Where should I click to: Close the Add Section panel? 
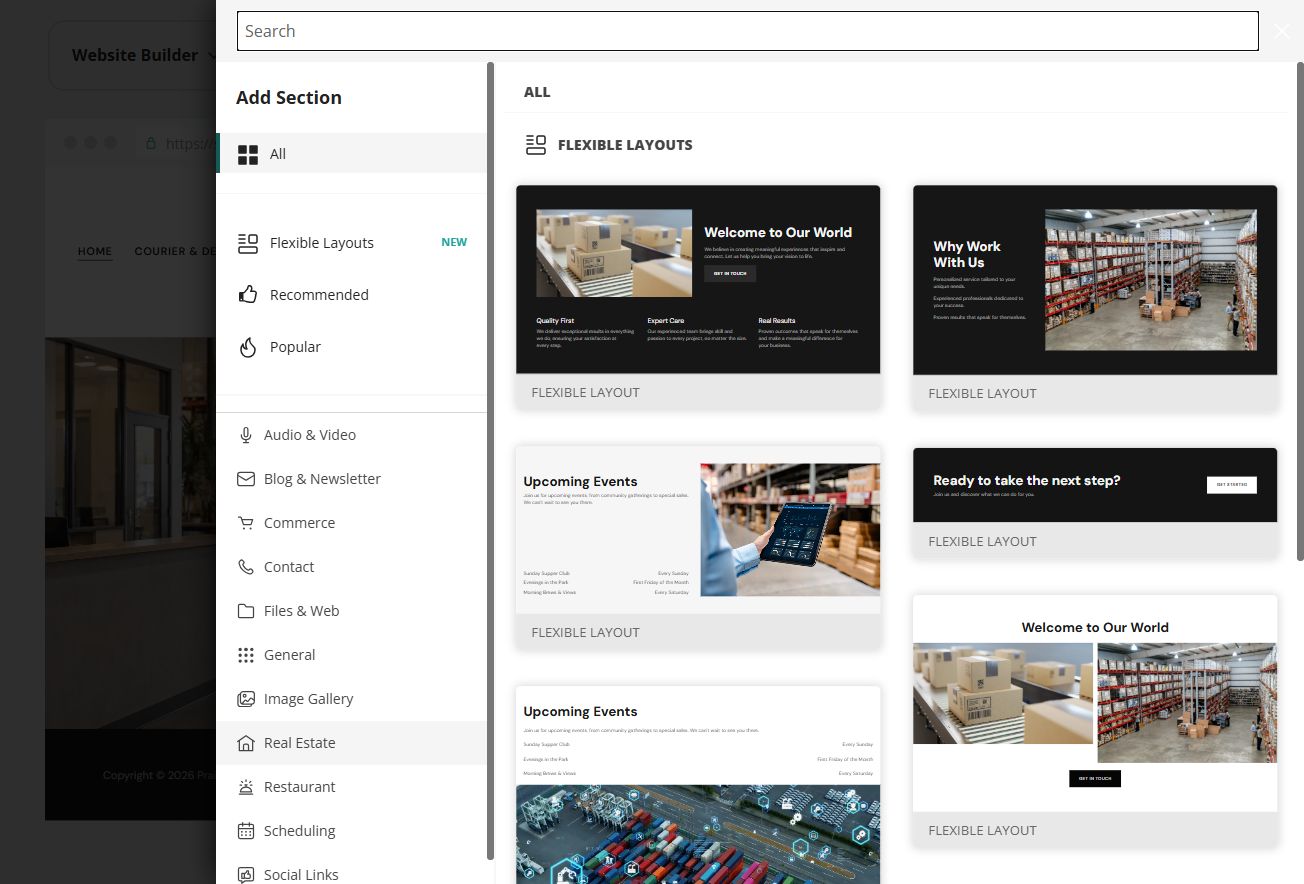pyautogui.click(x=1282, y=31)
